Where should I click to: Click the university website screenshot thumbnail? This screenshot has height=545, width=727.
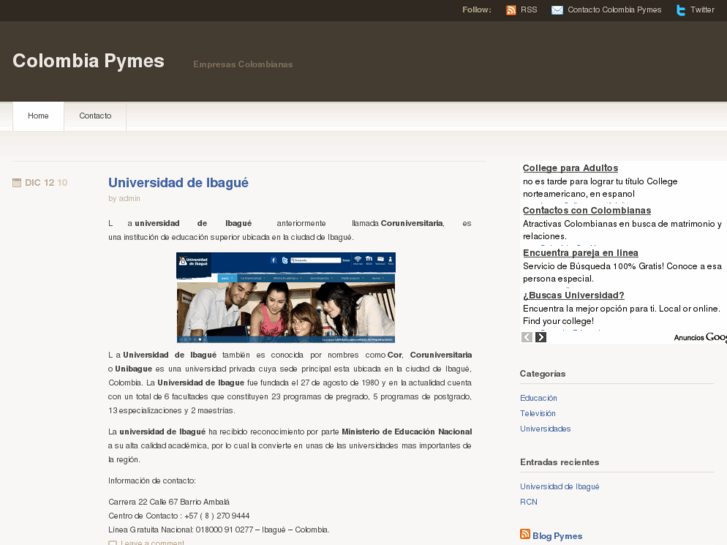click(x=286, y=298)
